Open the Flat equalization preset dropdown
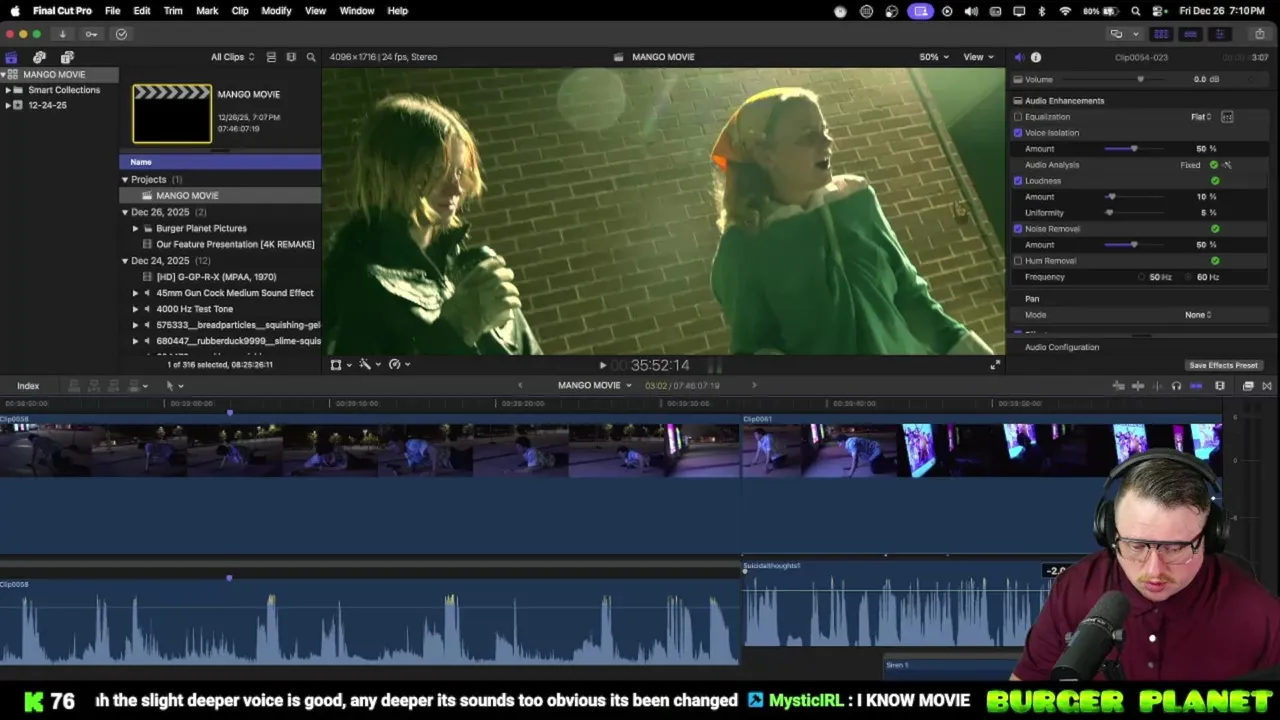Viewport: 1280px width, 720px height. tap(1201, 117)
